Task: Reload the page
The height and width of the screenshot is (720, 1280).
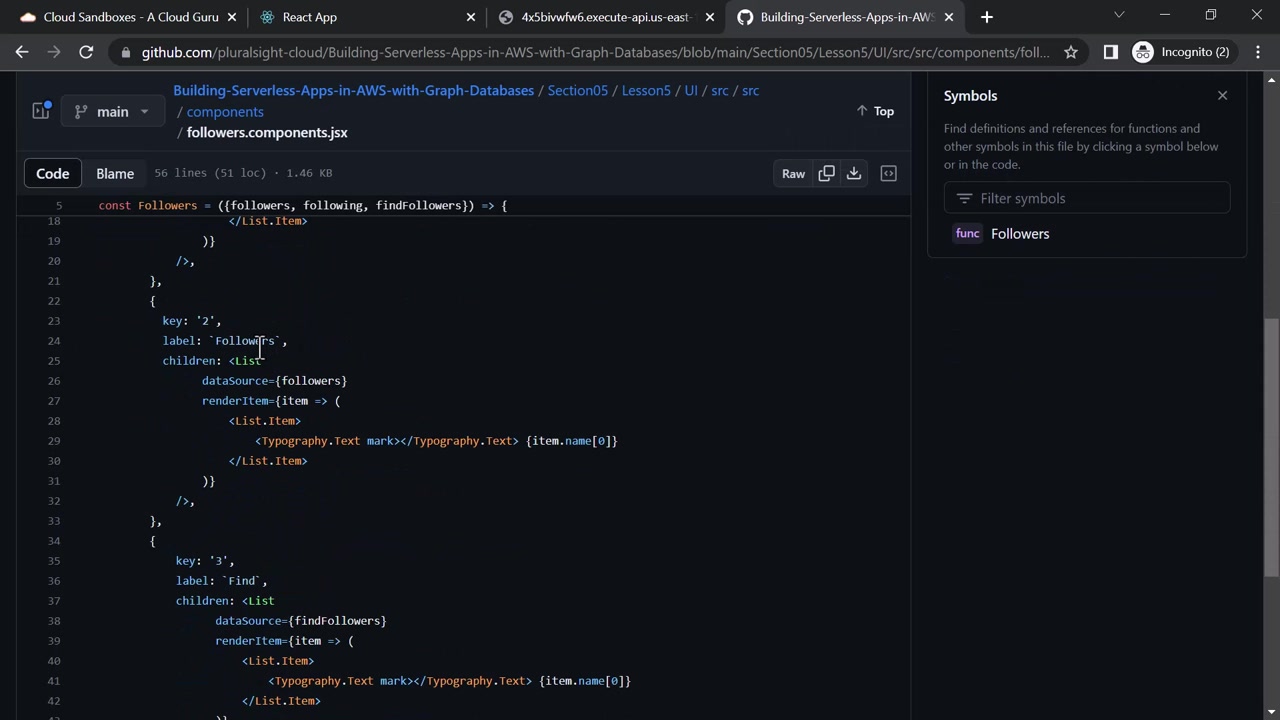Action: pos(86,52)
